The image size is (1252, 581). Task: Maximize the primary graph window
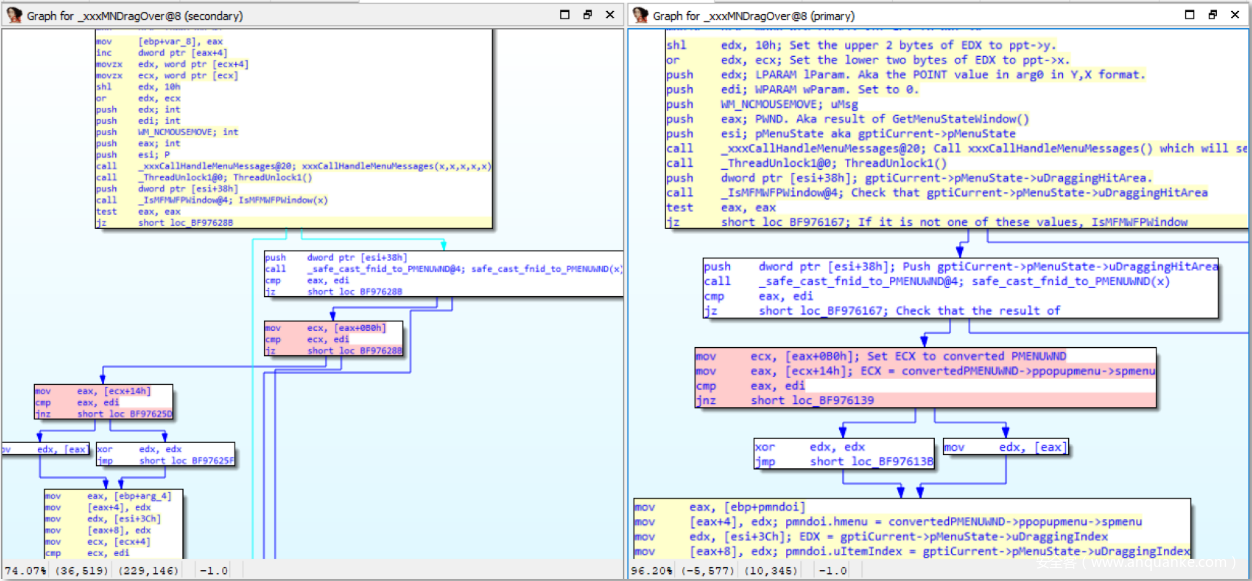coord(1188,15)
